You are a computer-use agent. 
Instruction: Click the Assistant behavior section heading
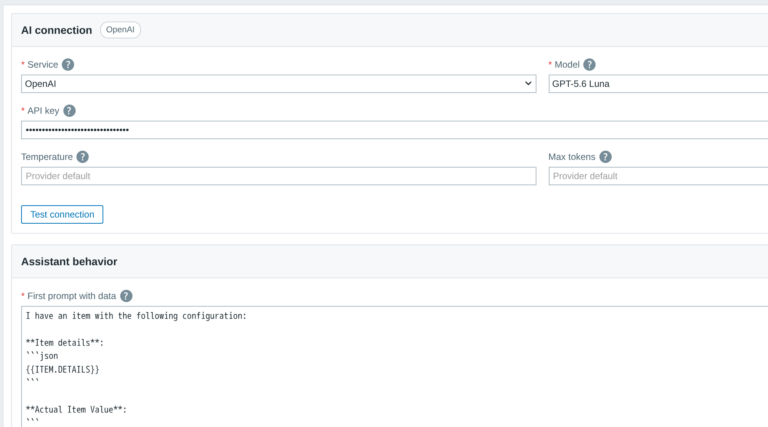click(x=69, y=261)
